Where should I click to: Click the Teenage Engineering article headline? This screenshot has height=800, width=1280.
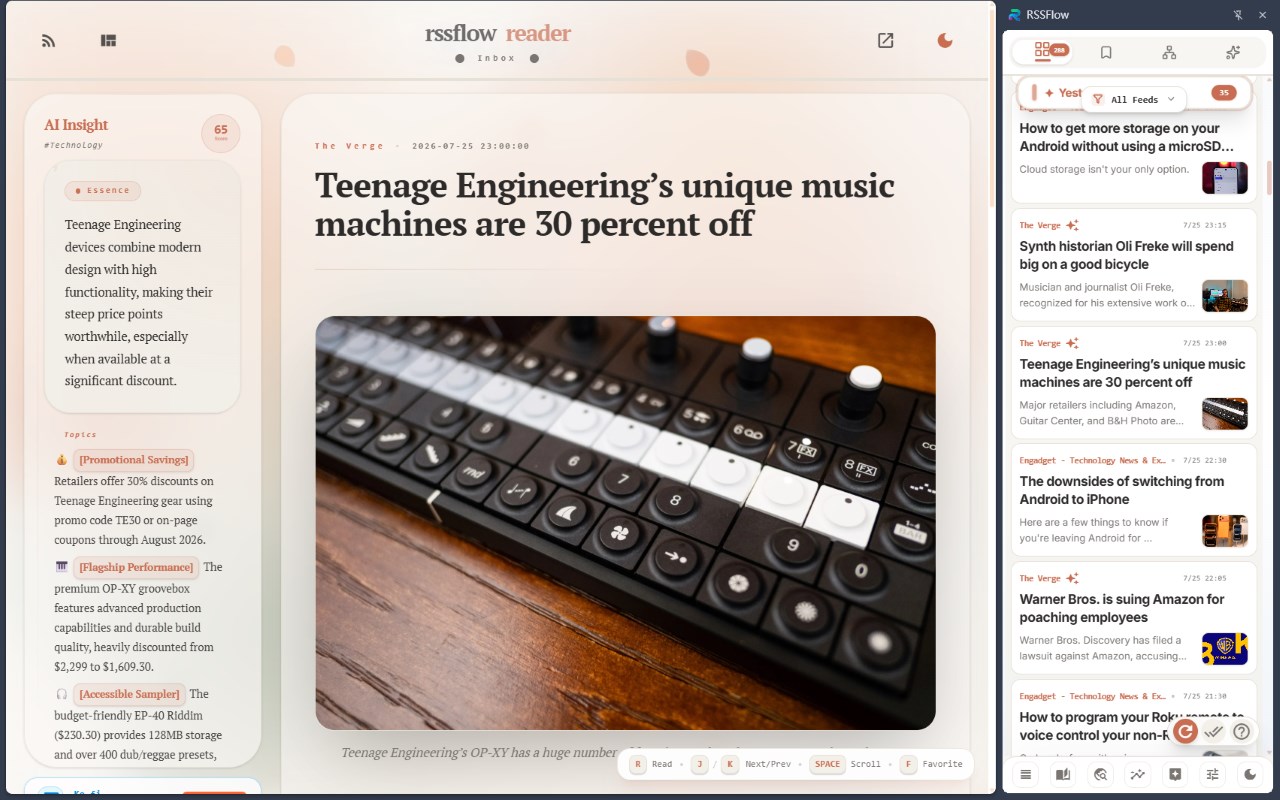tap(605, 205)
